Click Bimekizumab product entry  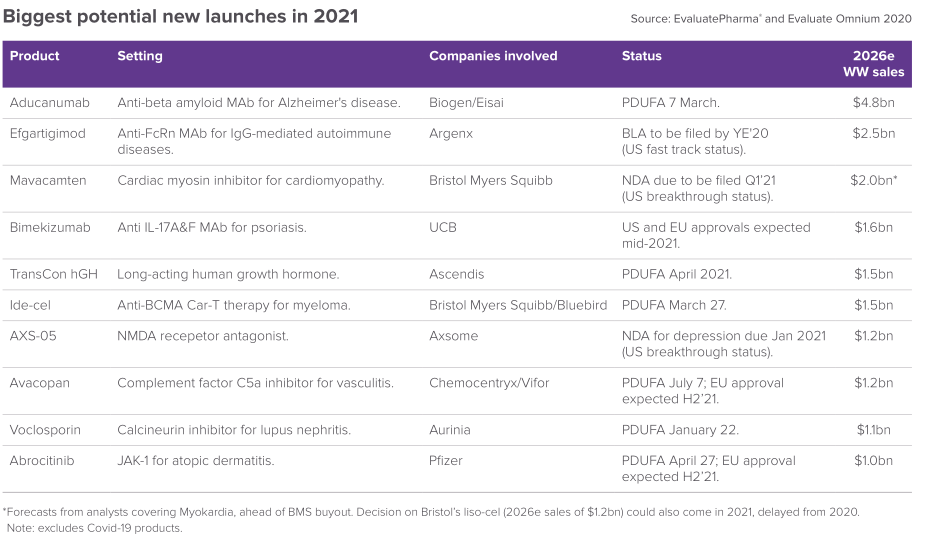(50, 227)
